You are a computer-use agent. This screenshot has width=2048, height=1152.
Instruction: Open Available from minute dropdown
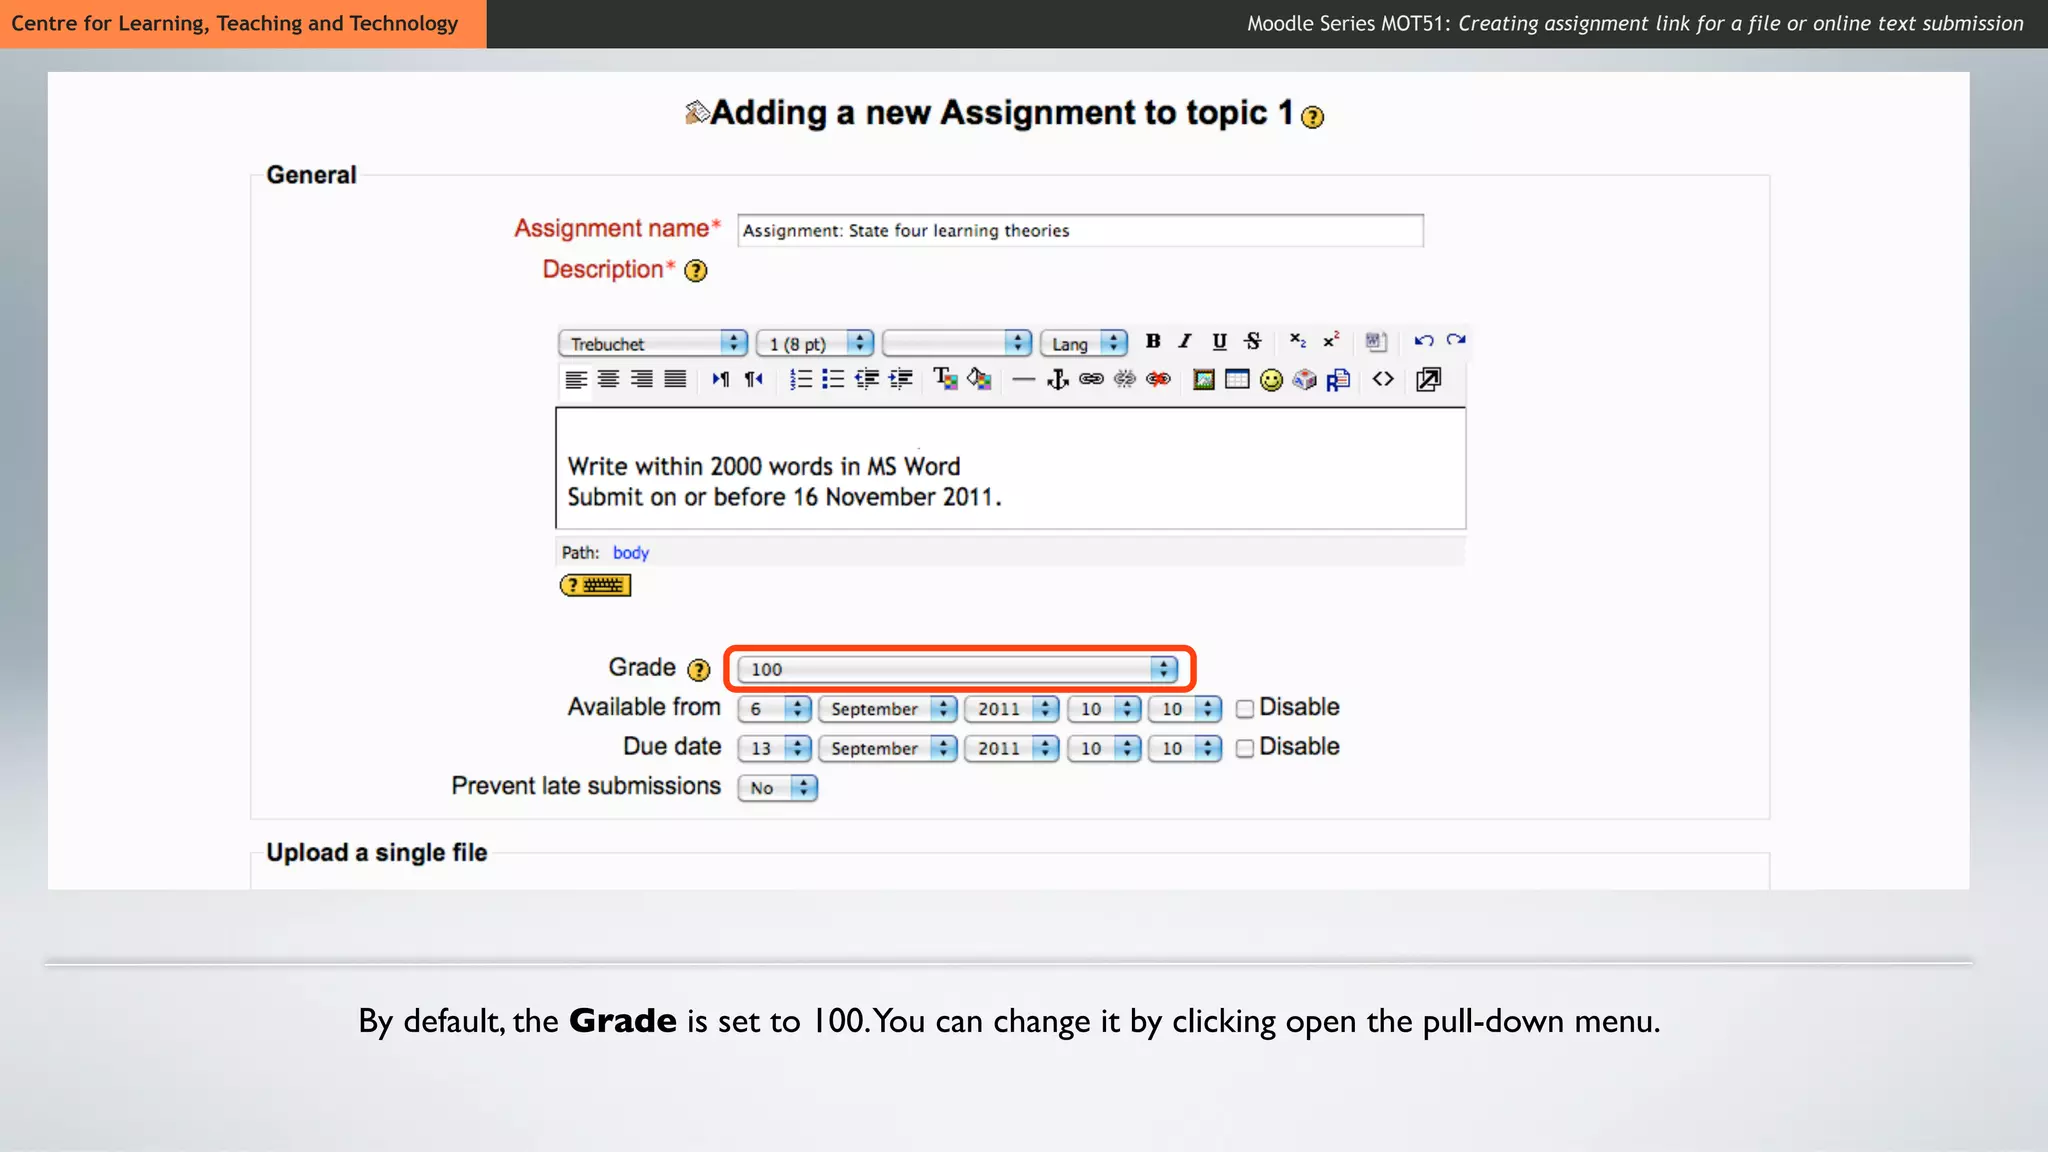[1184, 708]
